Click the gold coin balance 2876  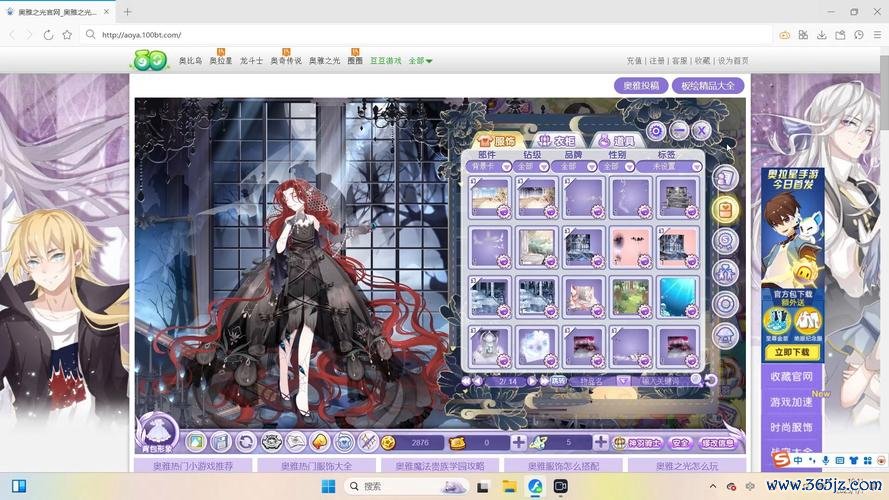click(x=414, y=443)
